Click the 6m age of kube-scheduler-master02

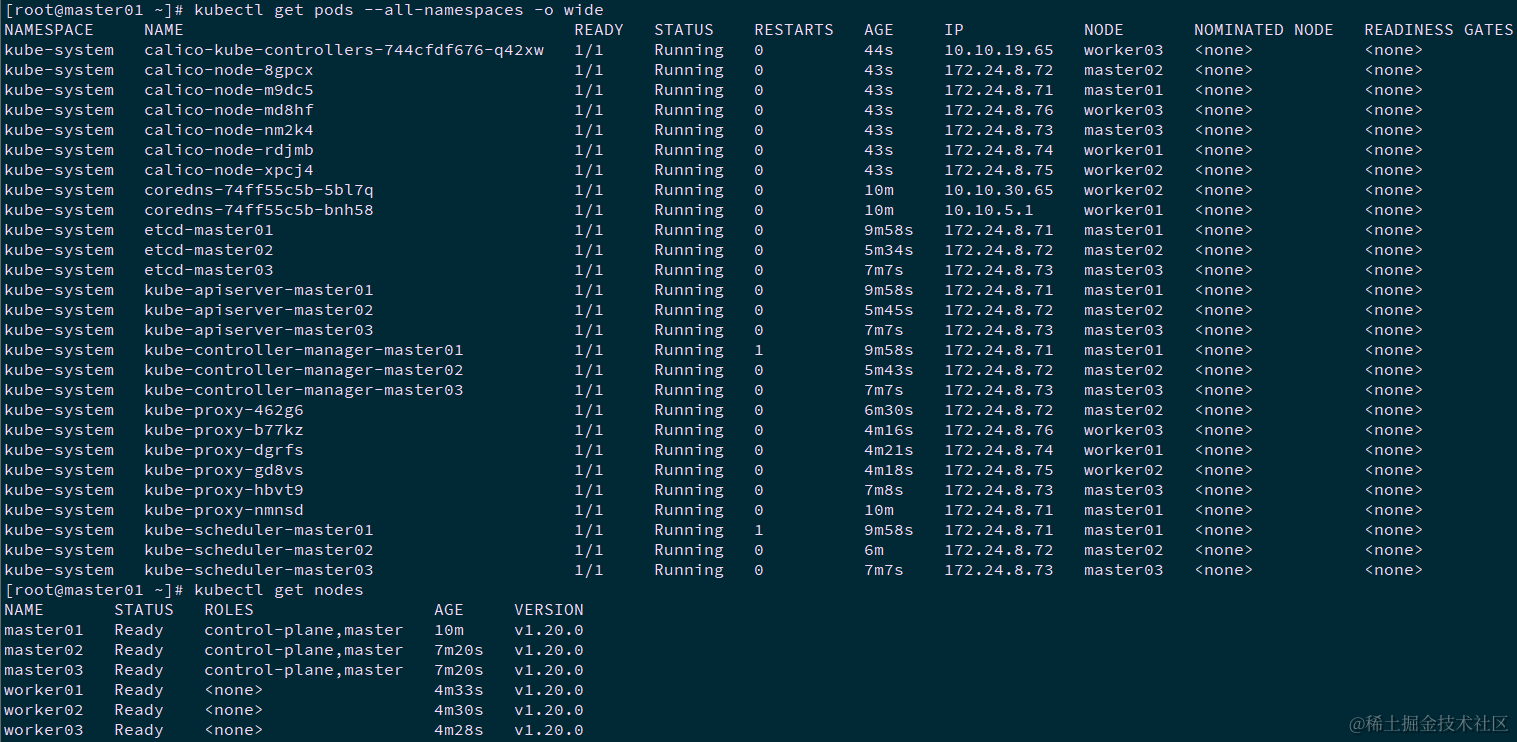click(x=874, y=550)
